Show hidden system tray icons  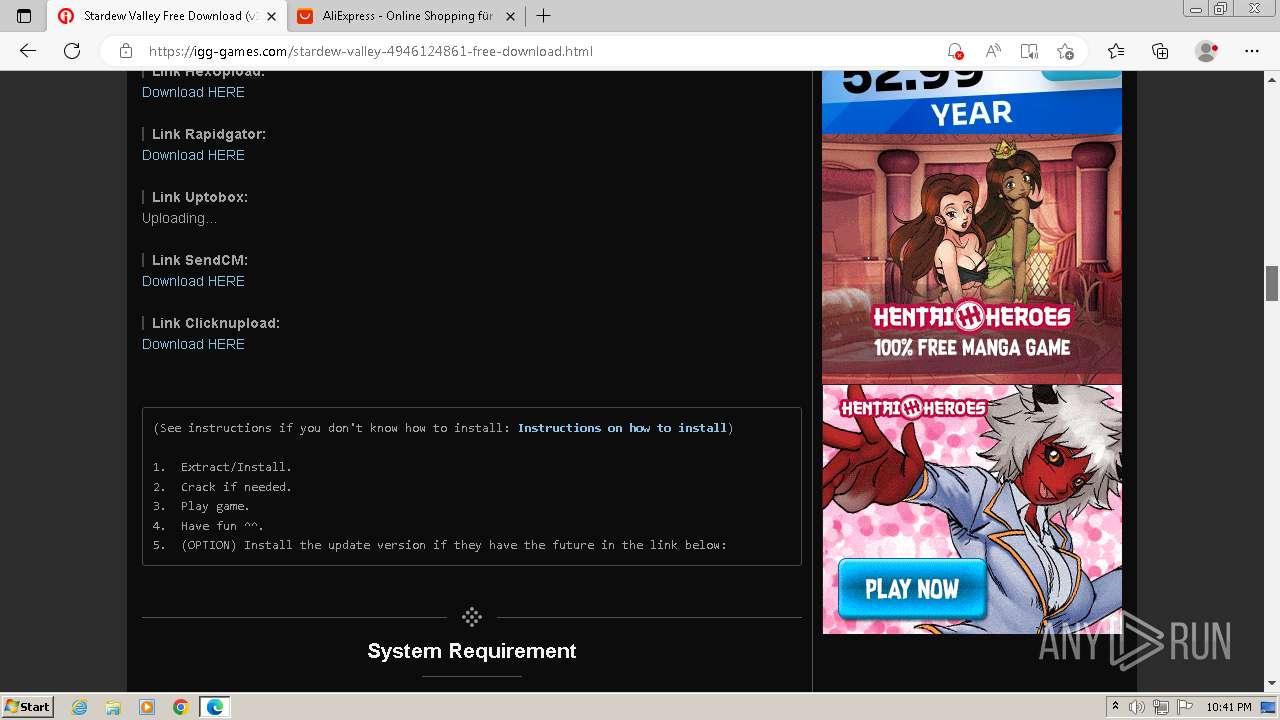[1115, 707]
